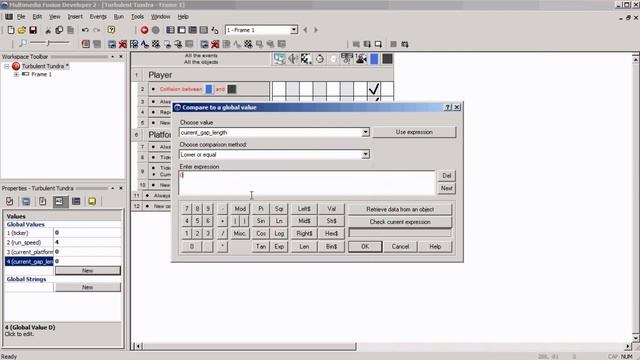Viewport: 640px width, 360px height.
Task: Click the Del button beside expression
Action: tap(447, 176)
